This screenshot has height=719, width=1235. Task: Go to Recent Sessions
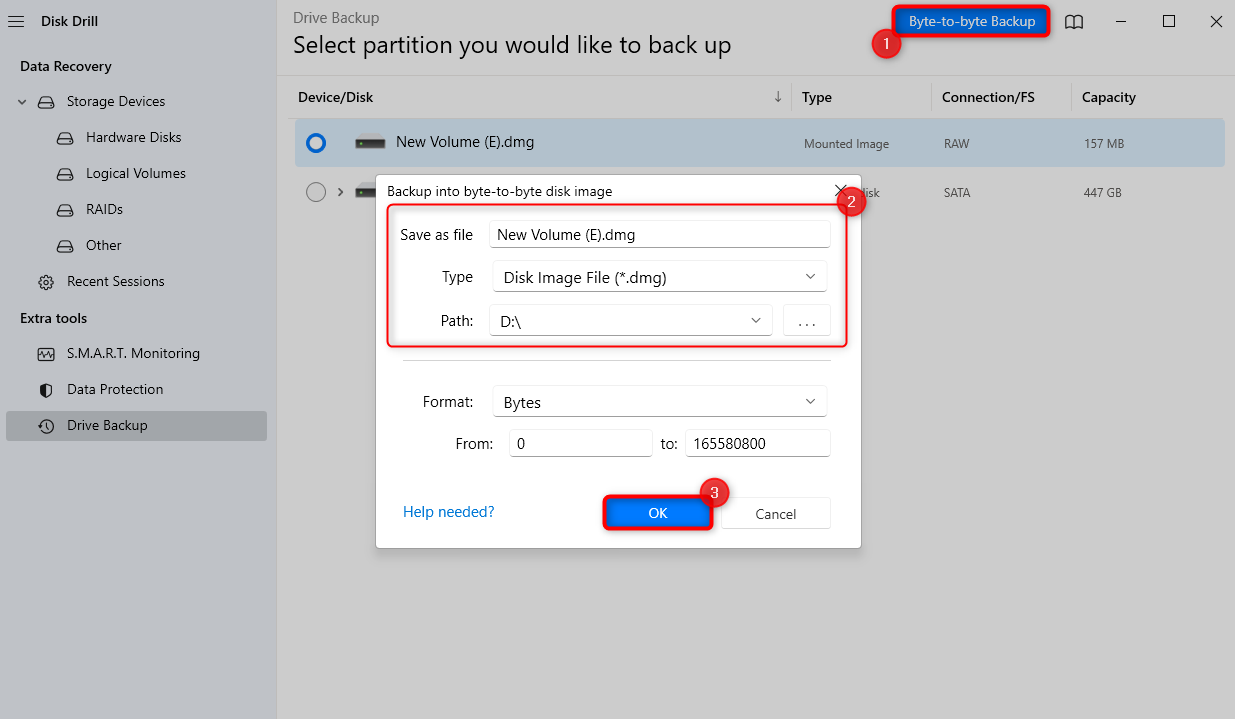(116, 282)
